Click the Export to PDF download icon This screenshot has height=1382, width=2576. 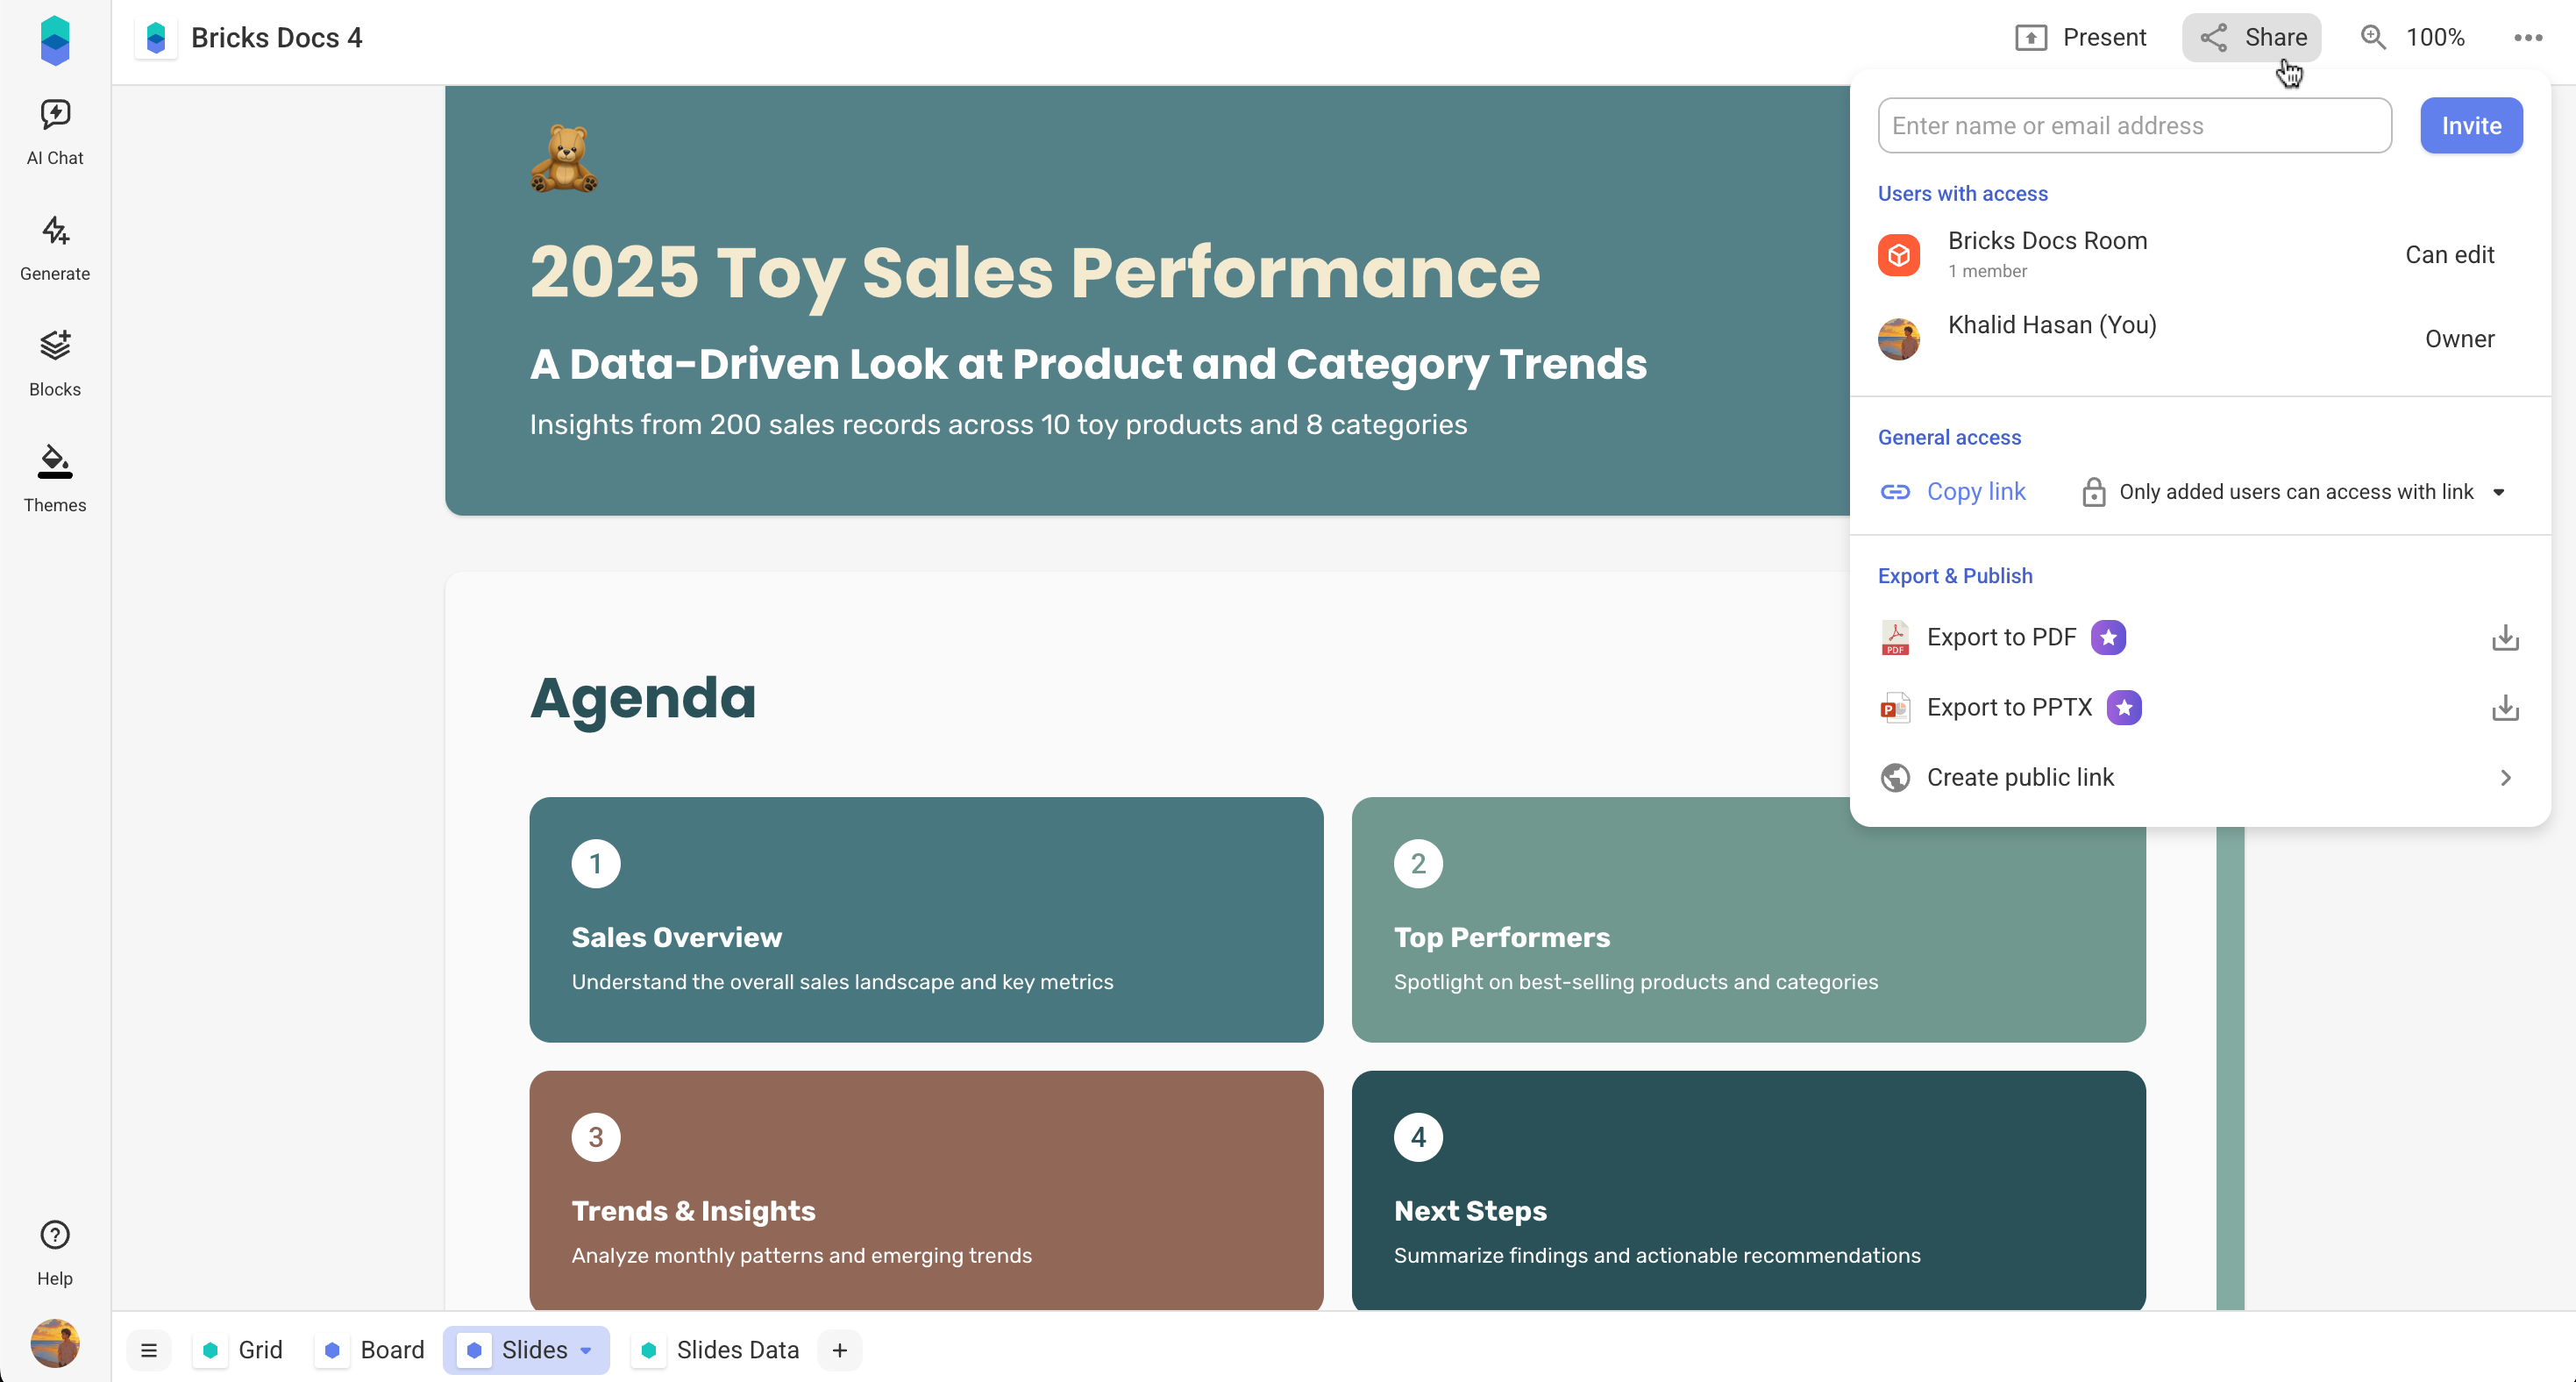2505,638
